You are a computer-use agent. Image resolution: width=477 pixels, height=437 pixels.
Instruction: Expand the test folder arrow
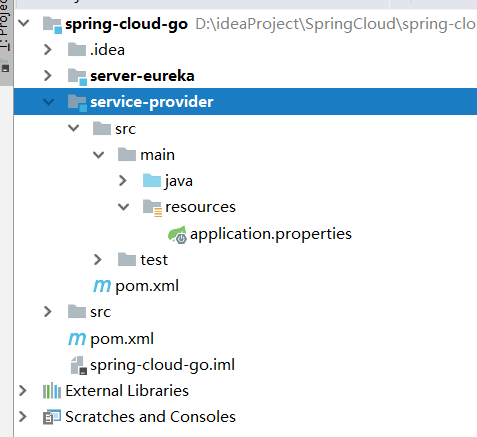[x=98, y=259]
